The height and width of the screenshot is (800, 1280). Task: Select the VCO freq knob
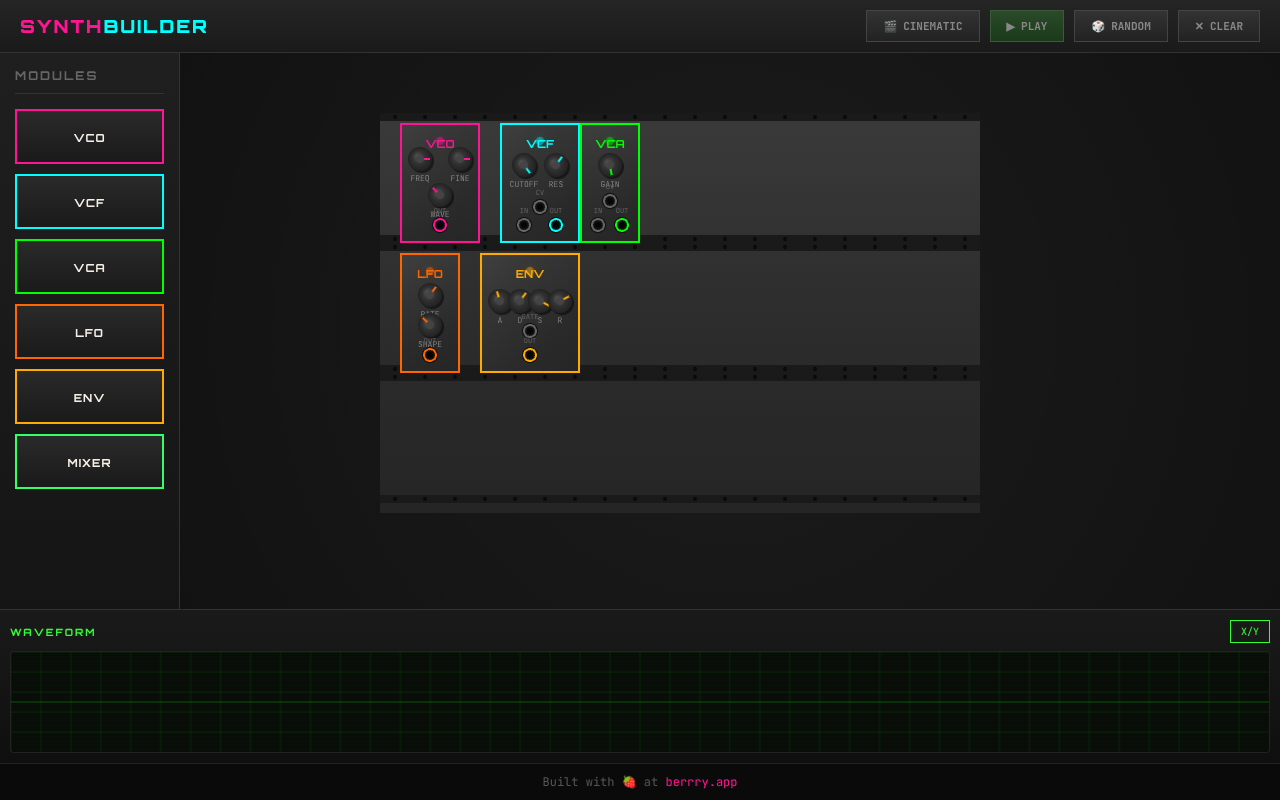(421, 160)
